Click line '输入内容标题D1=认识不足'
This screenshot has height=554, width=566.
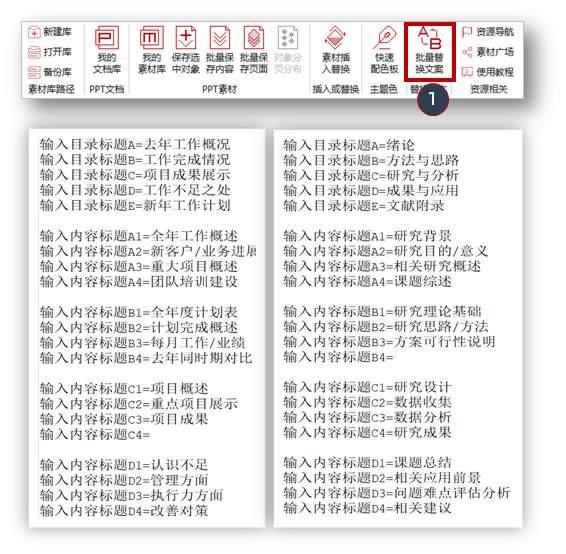[x=124, y=464]
